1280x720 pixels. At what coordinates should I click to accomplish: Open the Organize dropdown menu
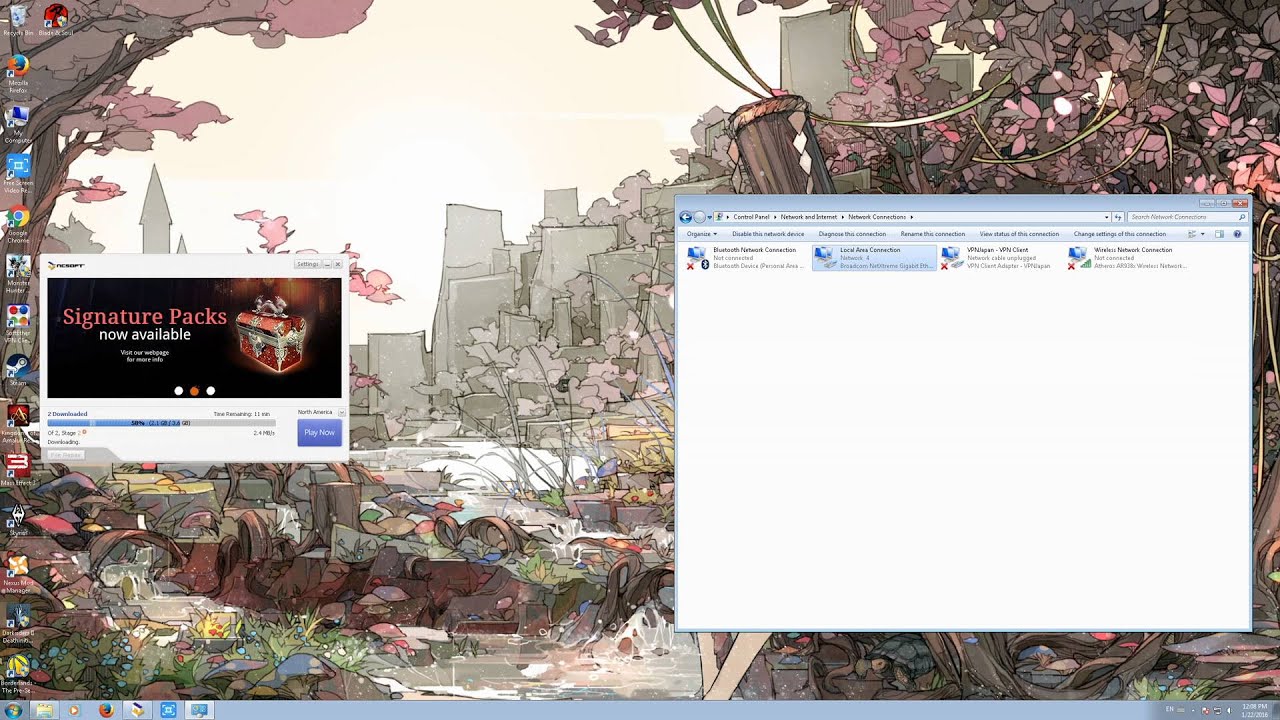tap(701, 234)
